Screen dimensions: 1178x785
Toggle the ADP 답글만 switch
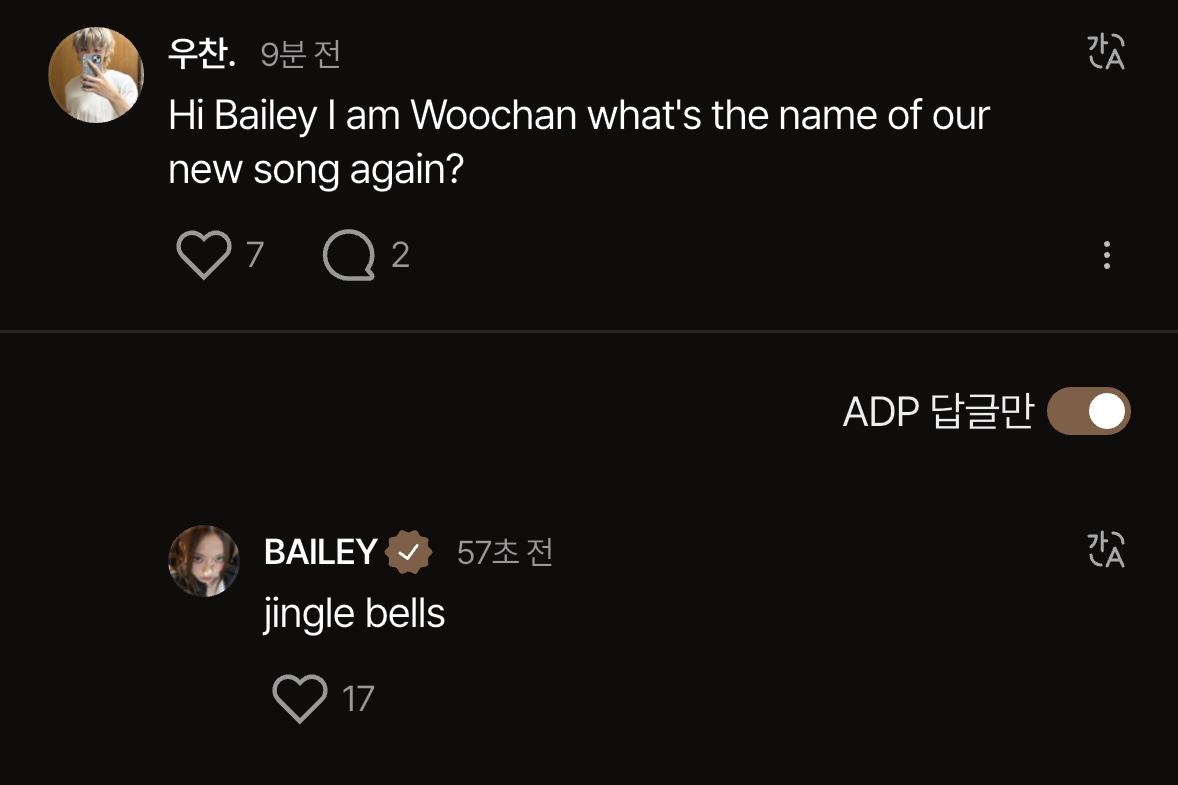[x=1088, y=412]
